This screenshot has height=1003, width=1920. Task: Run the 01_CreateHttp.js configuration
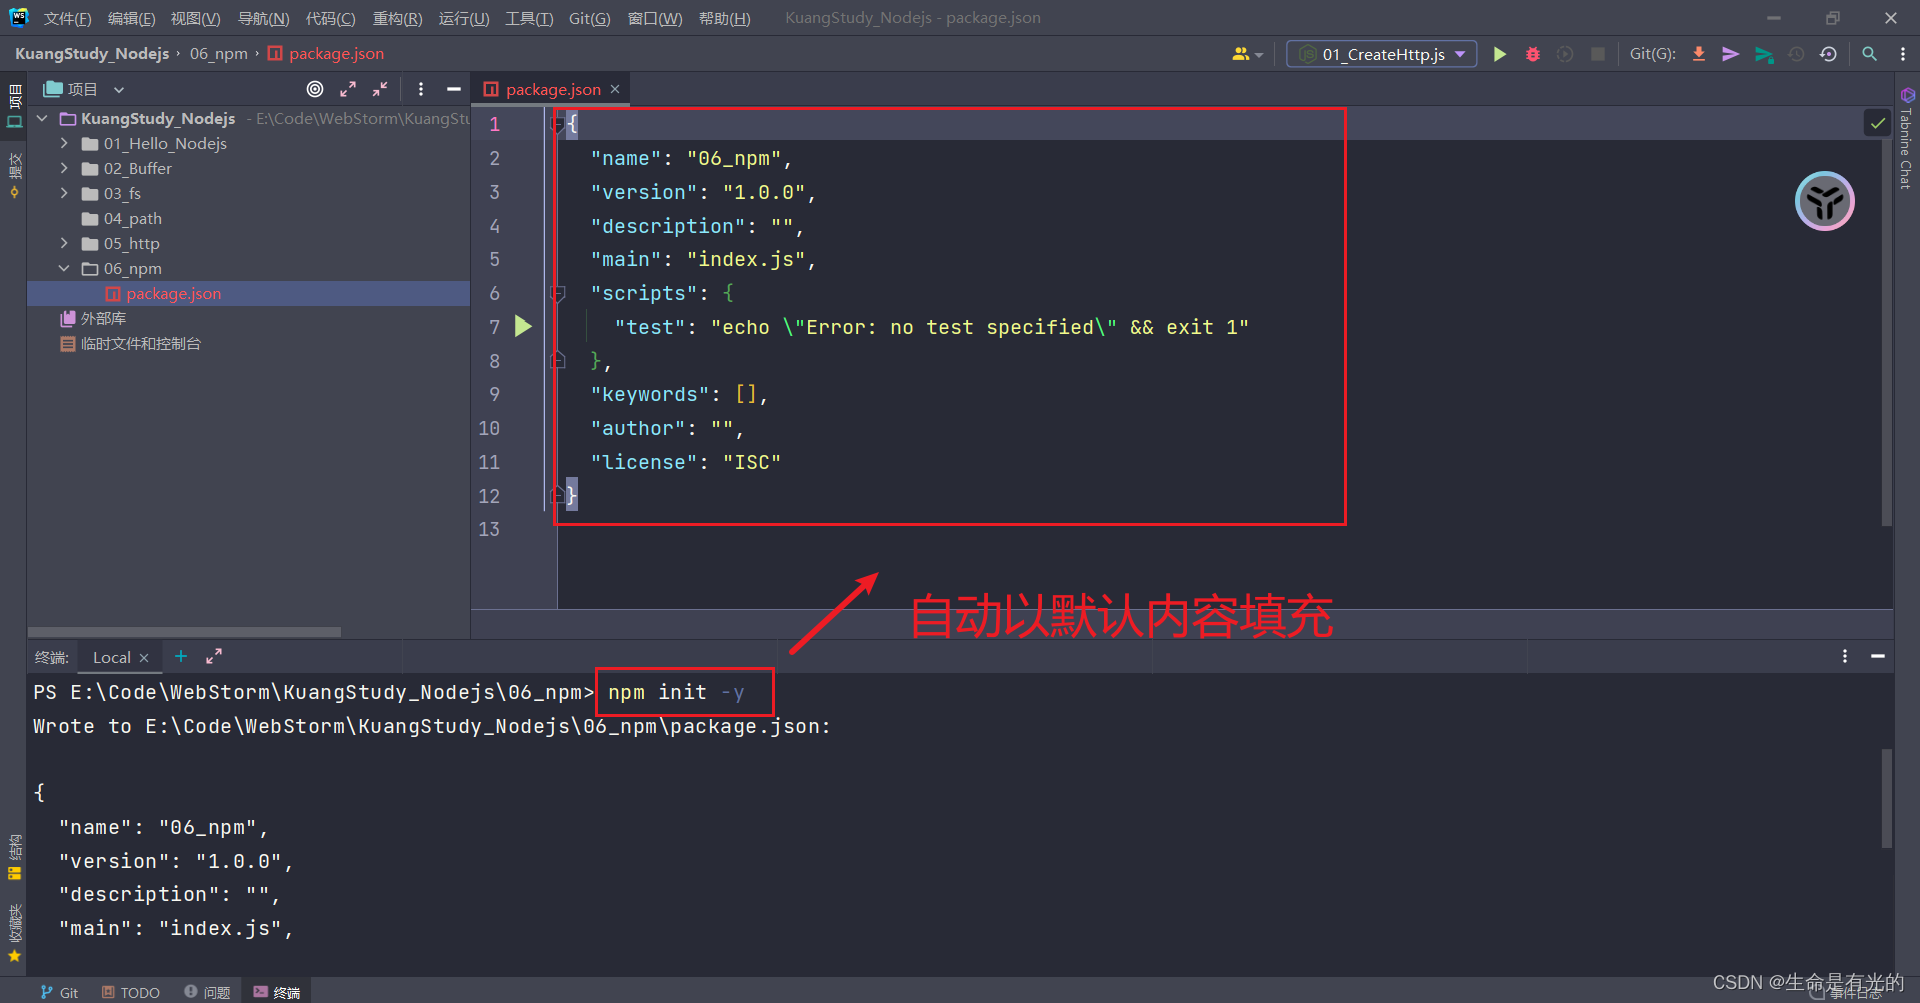tap(1499, 54)
